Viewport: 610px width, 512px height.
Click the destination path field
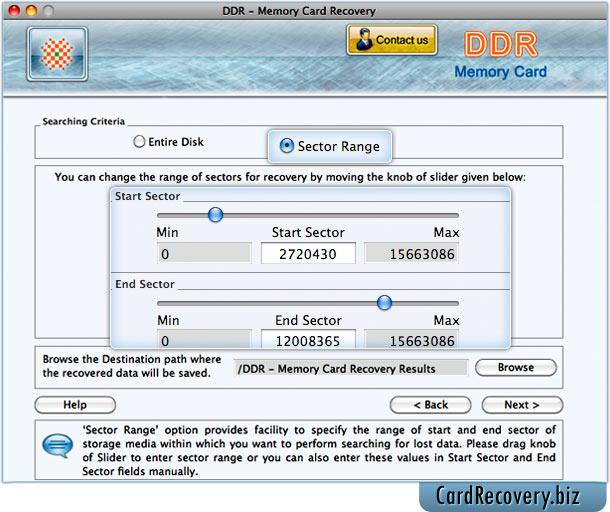coord(350,368)
